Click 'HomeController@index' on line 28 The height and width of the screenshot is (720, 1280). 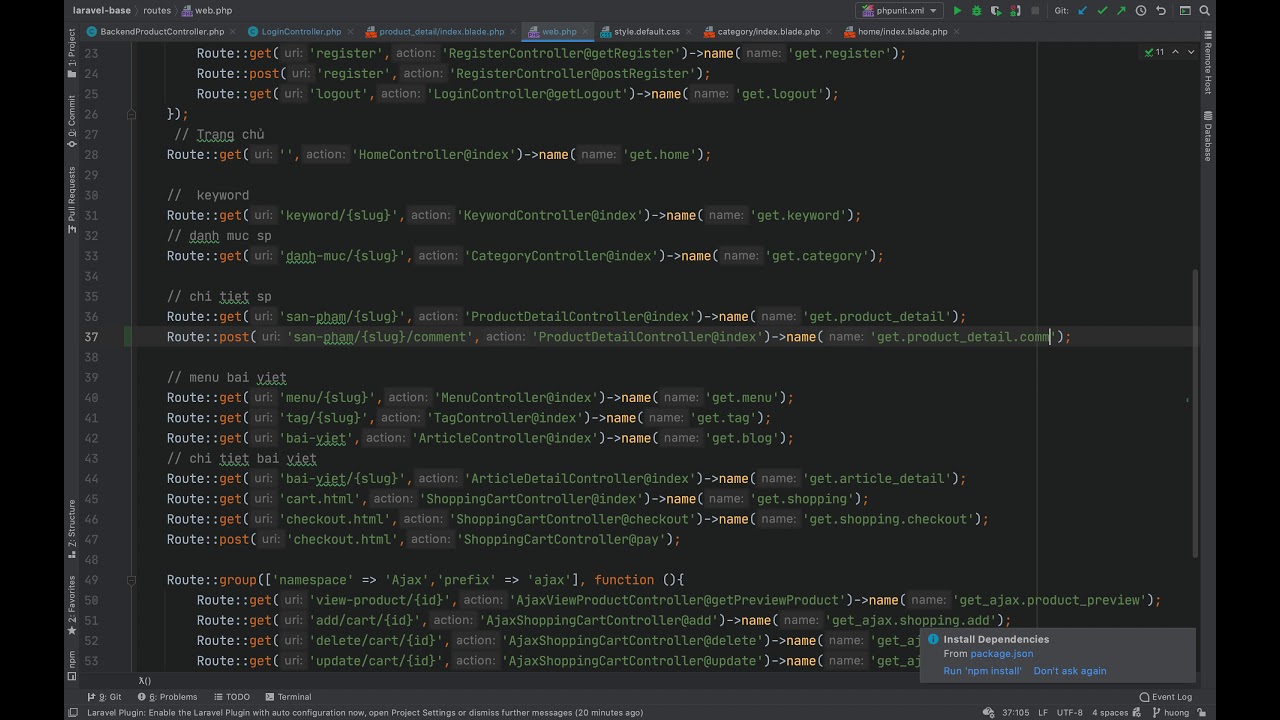coord(435,155)
